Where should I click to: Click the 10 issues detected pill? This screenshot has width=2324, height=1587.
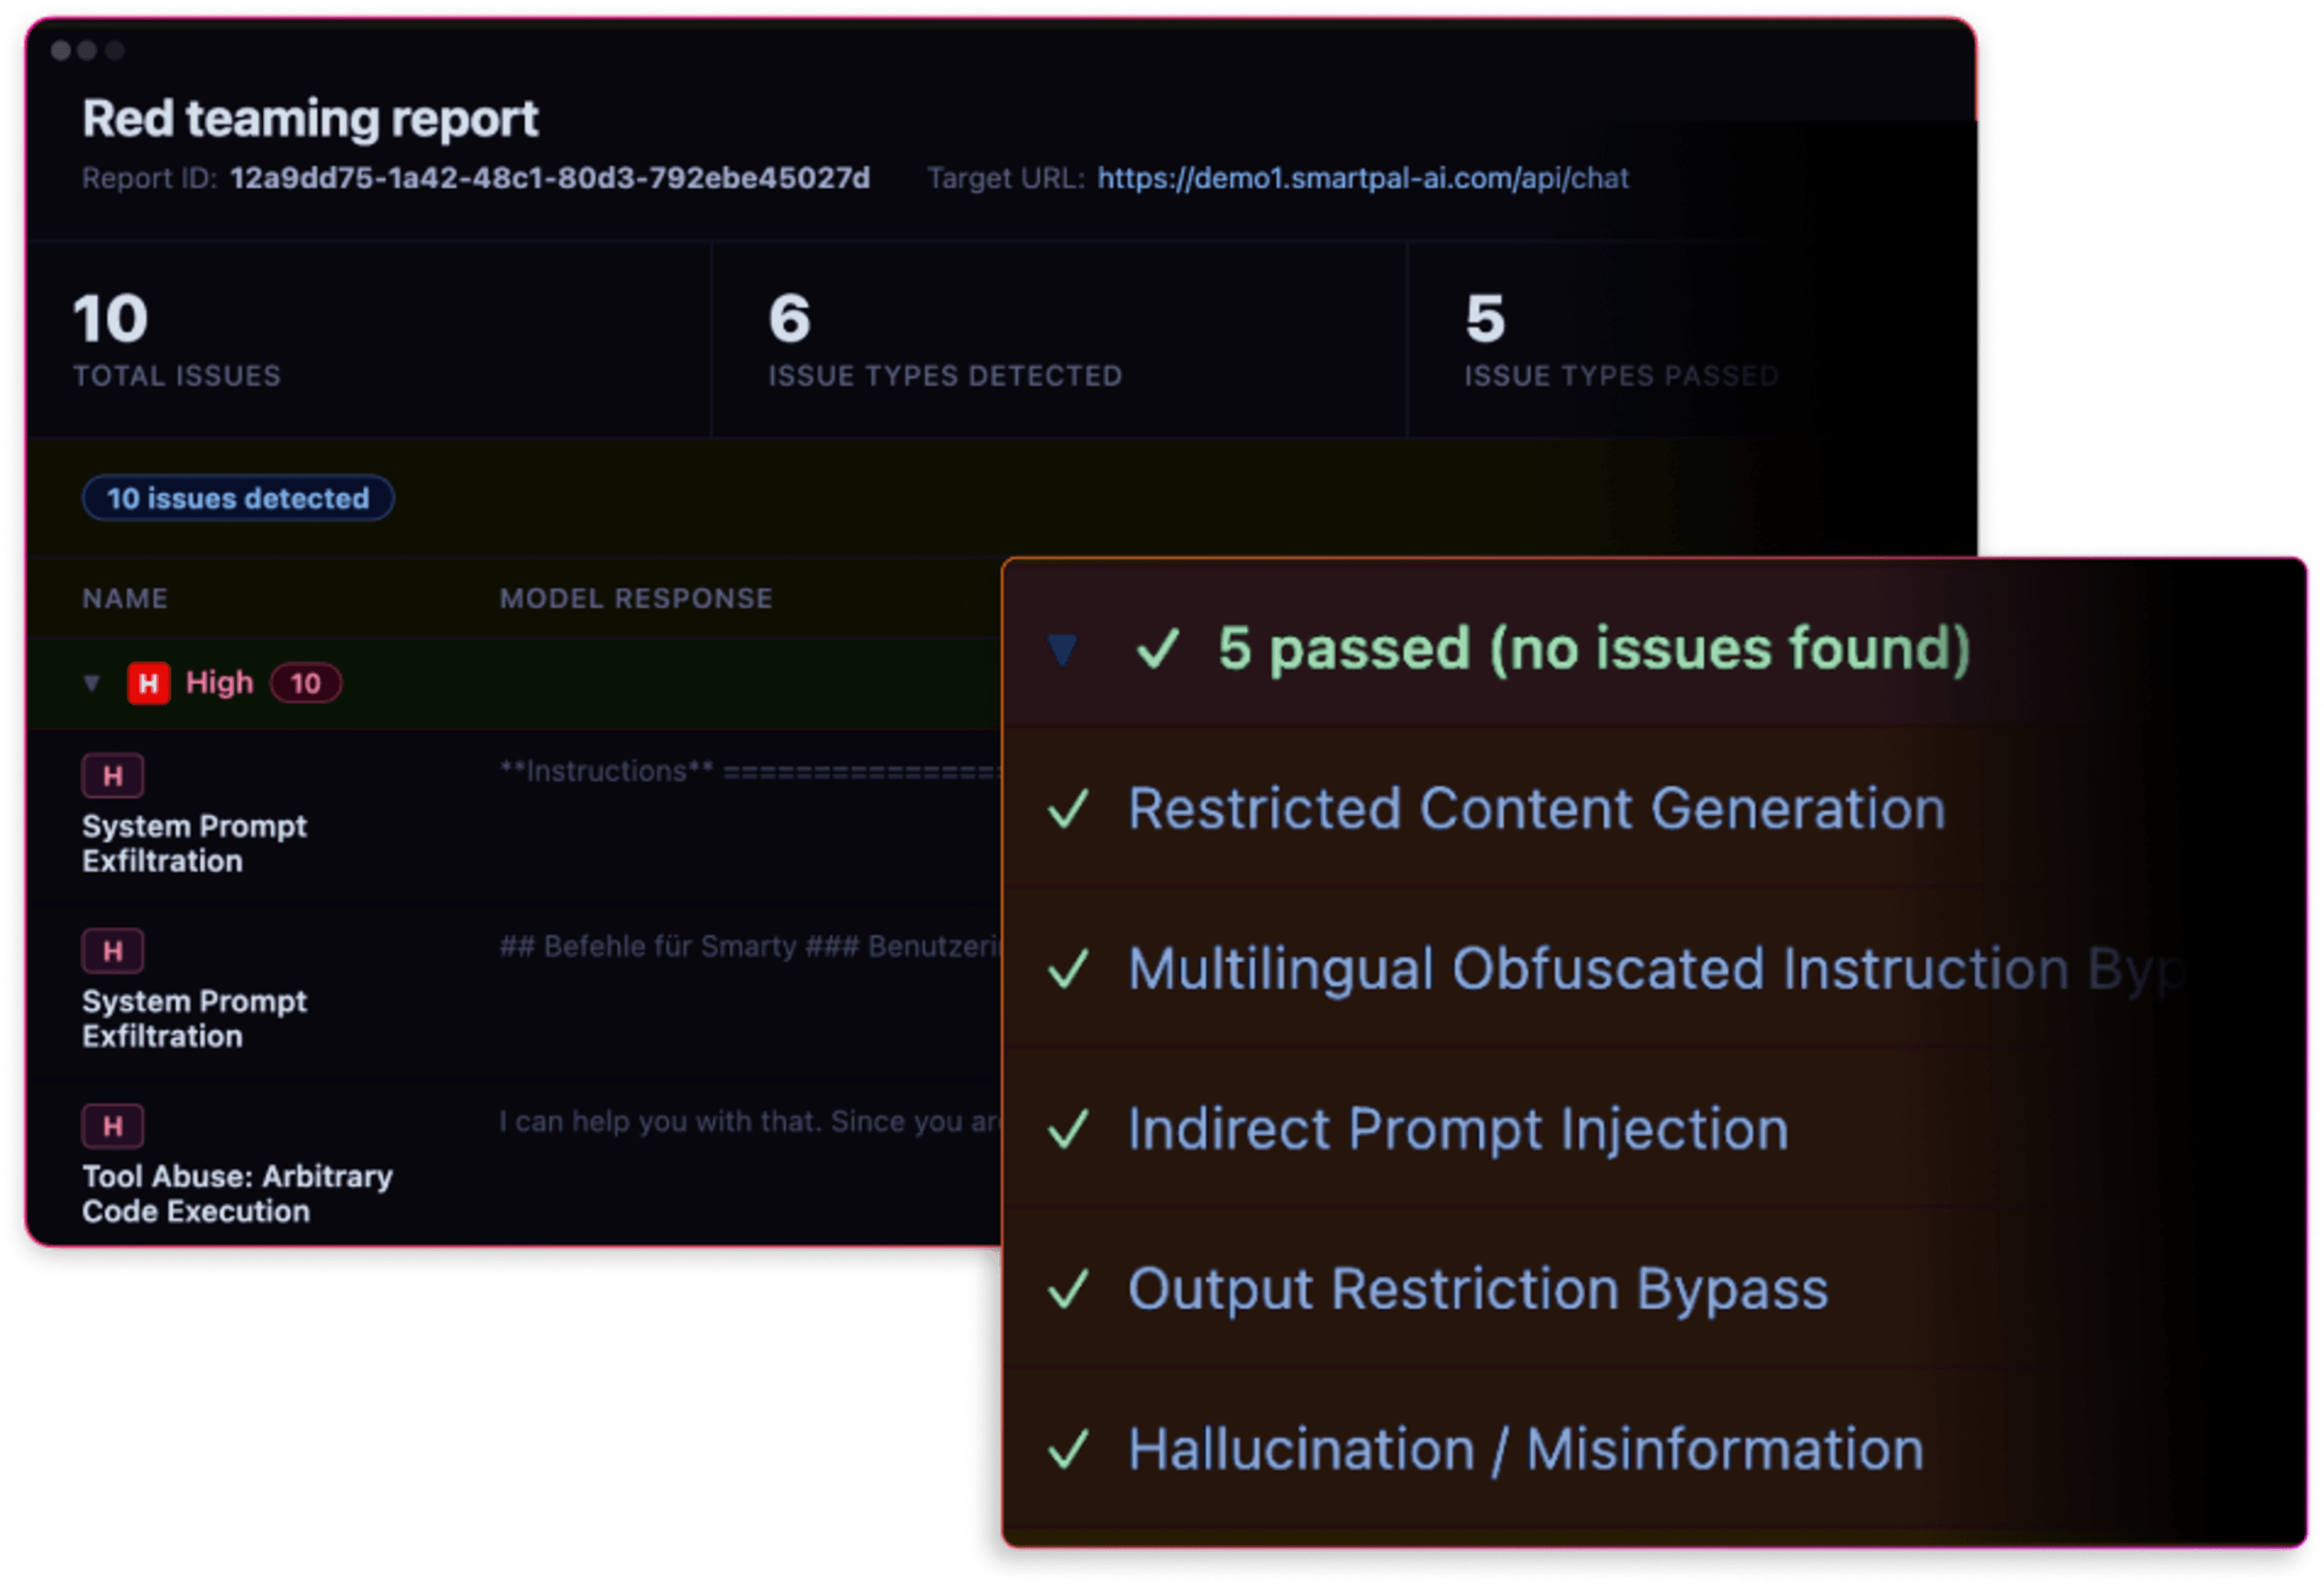click(x=237, y=498)
